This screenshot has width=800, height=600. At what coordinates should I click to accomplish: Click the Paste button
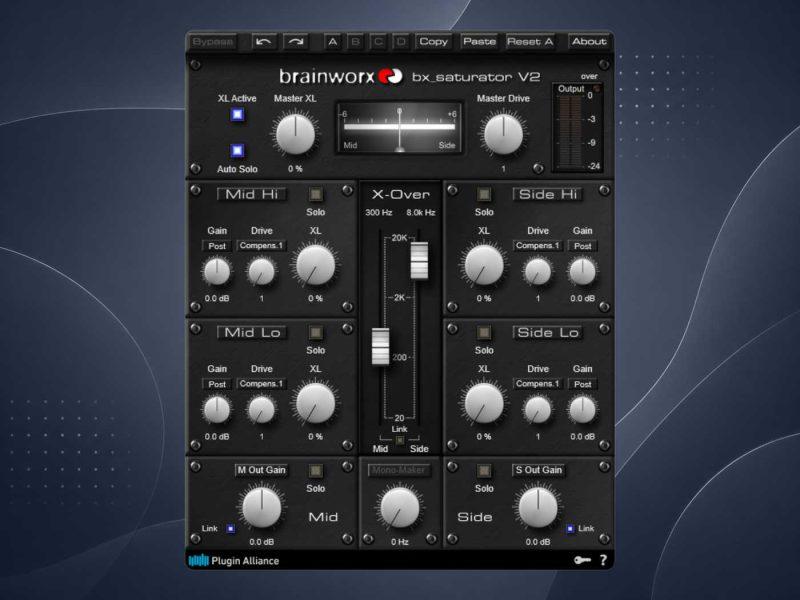[x=479, y=42]
